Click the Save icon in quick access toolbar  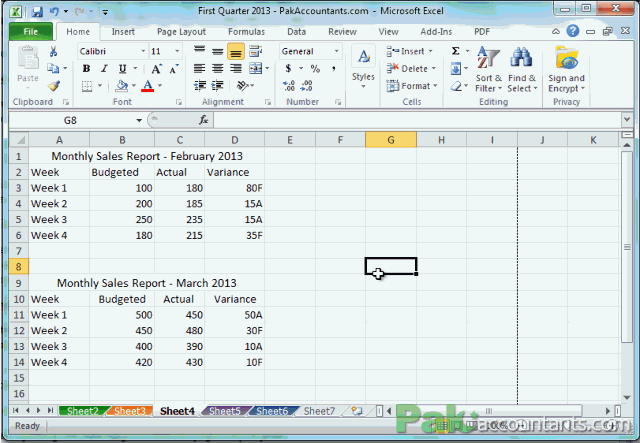tap(37, 11)
